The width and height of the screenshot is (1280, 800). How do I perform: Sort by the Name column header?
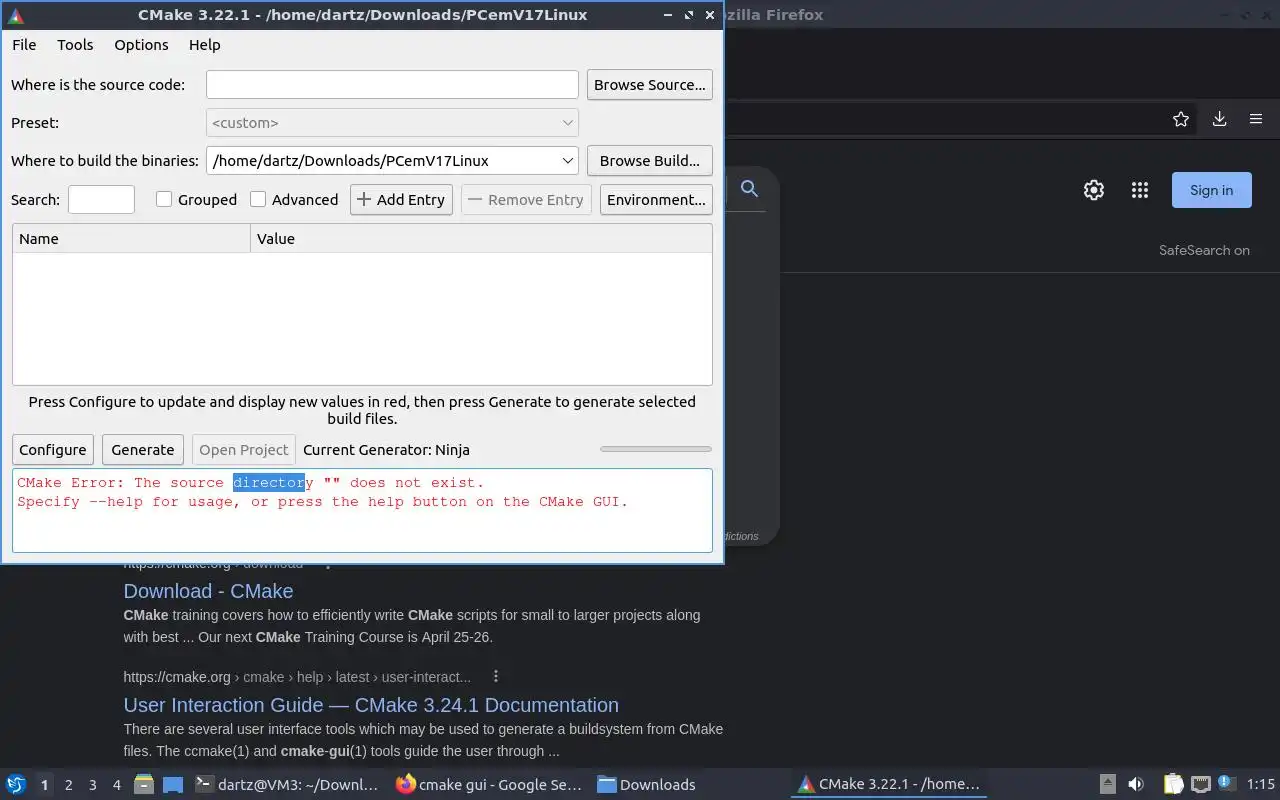click(131, 239)
